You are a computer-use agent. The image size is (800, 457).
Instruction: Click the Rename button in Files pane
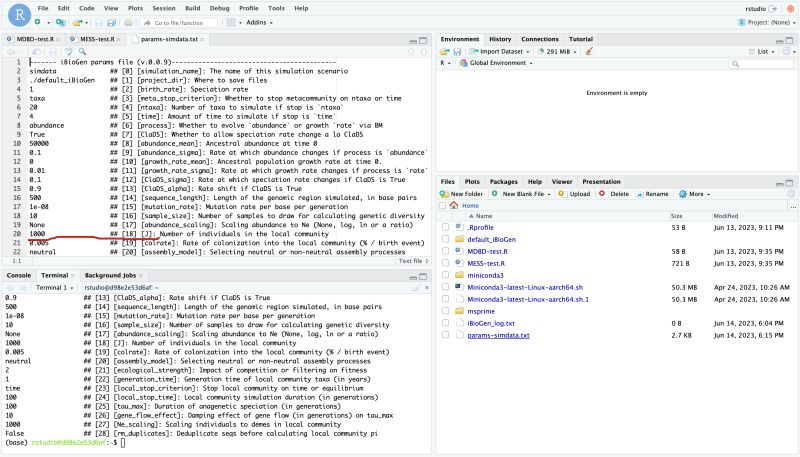653,194
